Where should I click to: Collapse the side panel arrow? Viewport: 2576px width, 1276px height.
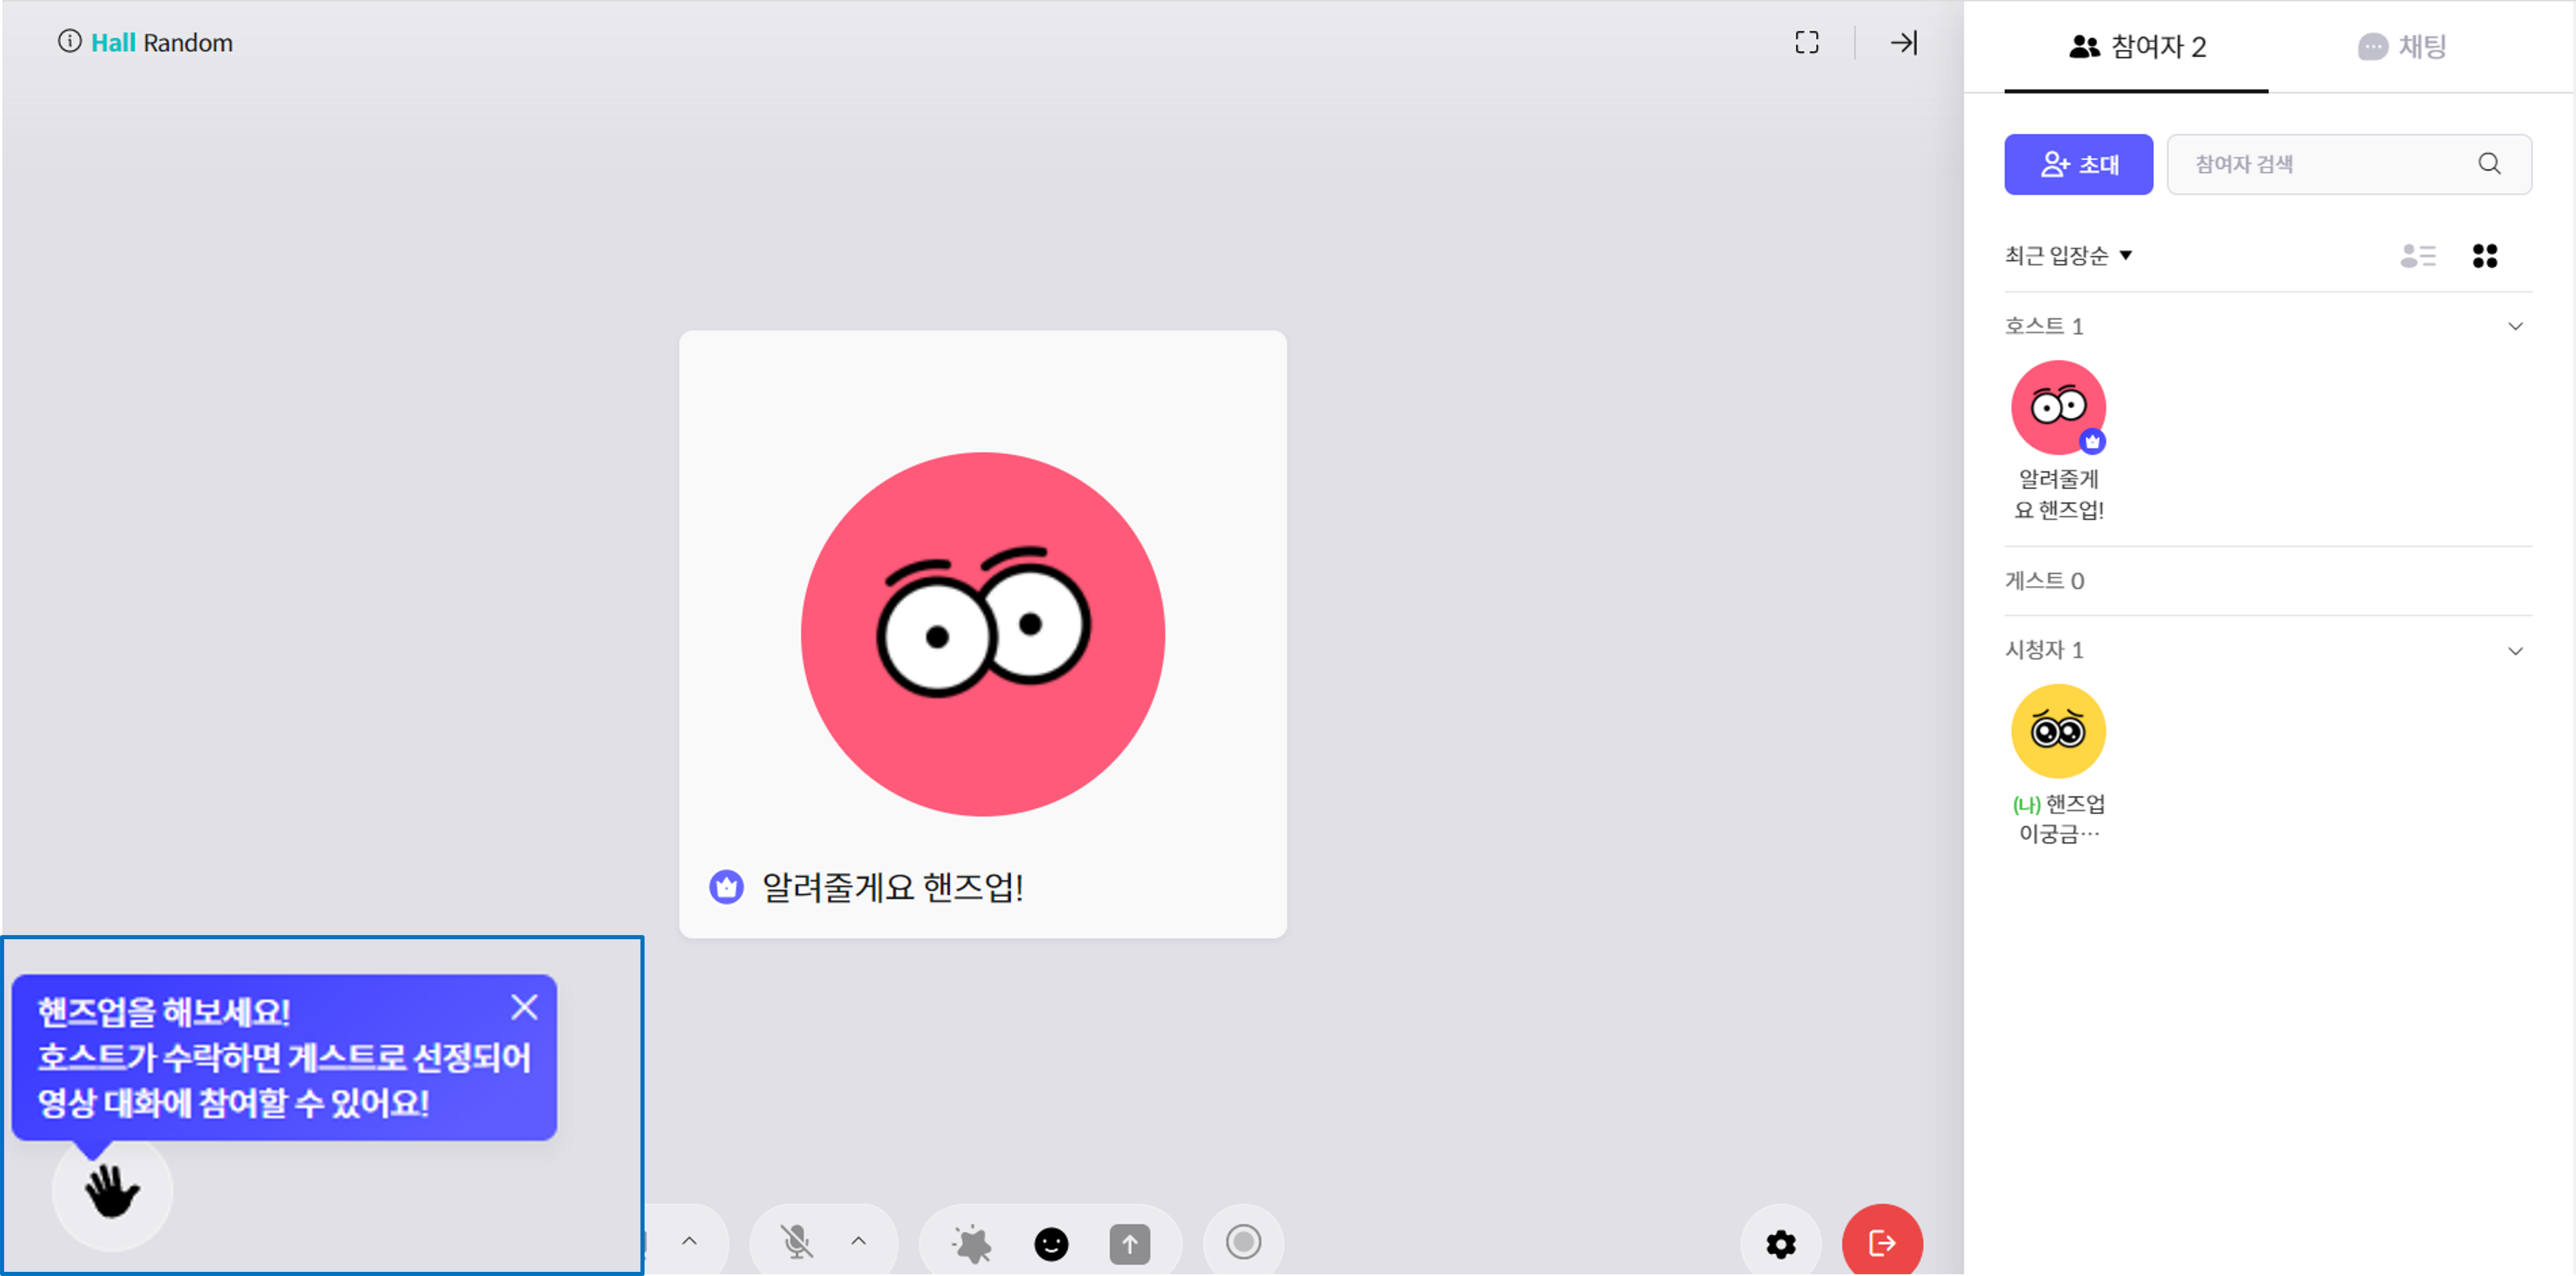click(x=1903, y=42)
